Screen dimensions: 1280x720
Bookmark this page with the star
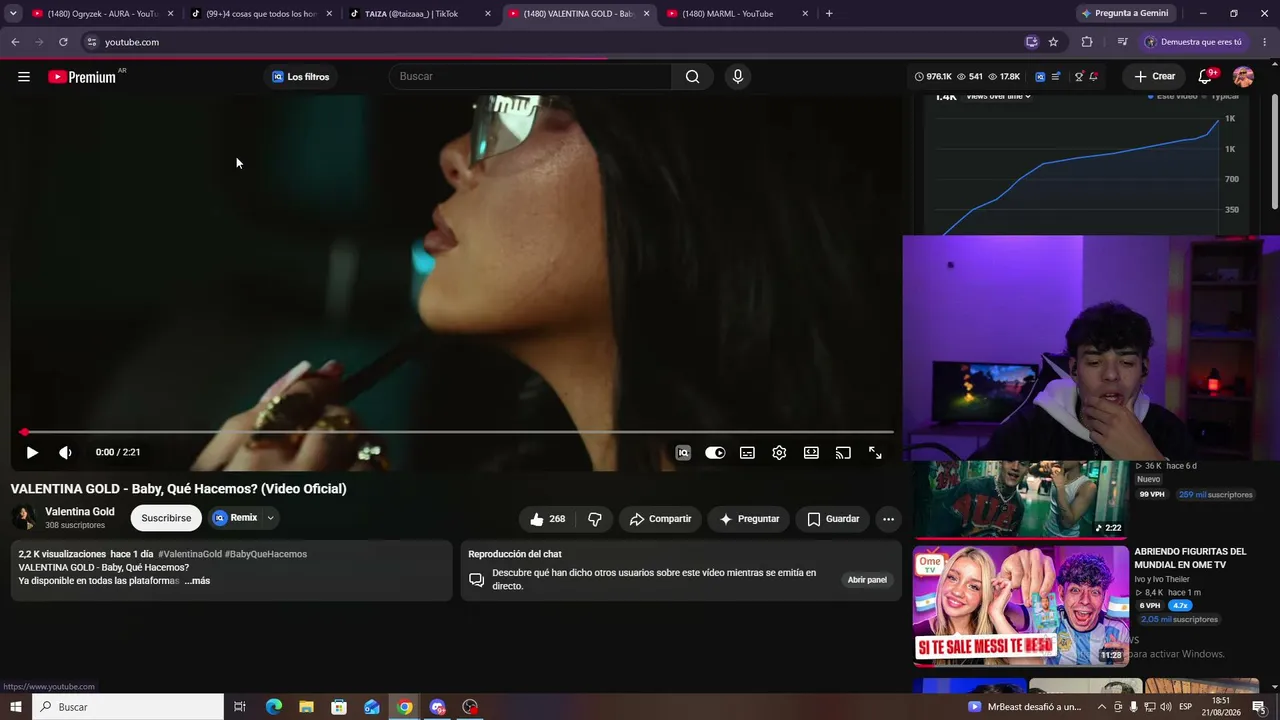click(1053, 42)
